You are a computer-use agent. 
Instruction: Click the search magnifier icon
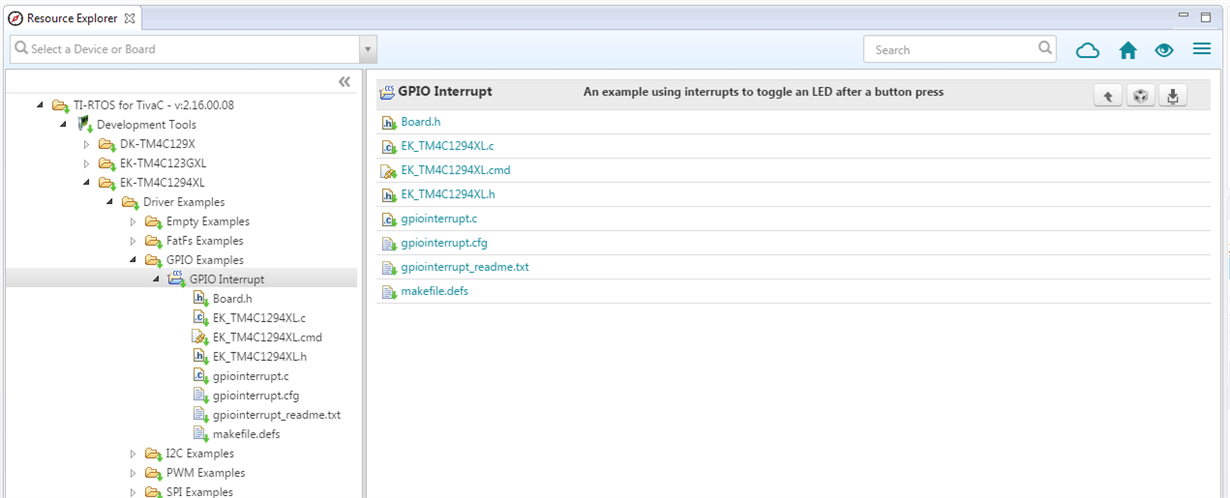point(1046,47)
